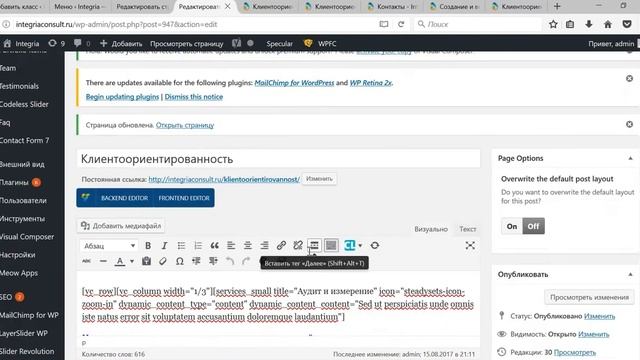This screenshot has width=640, height=360.
Task: Open the WP Retina 2x link
Action: pos(371,83)
